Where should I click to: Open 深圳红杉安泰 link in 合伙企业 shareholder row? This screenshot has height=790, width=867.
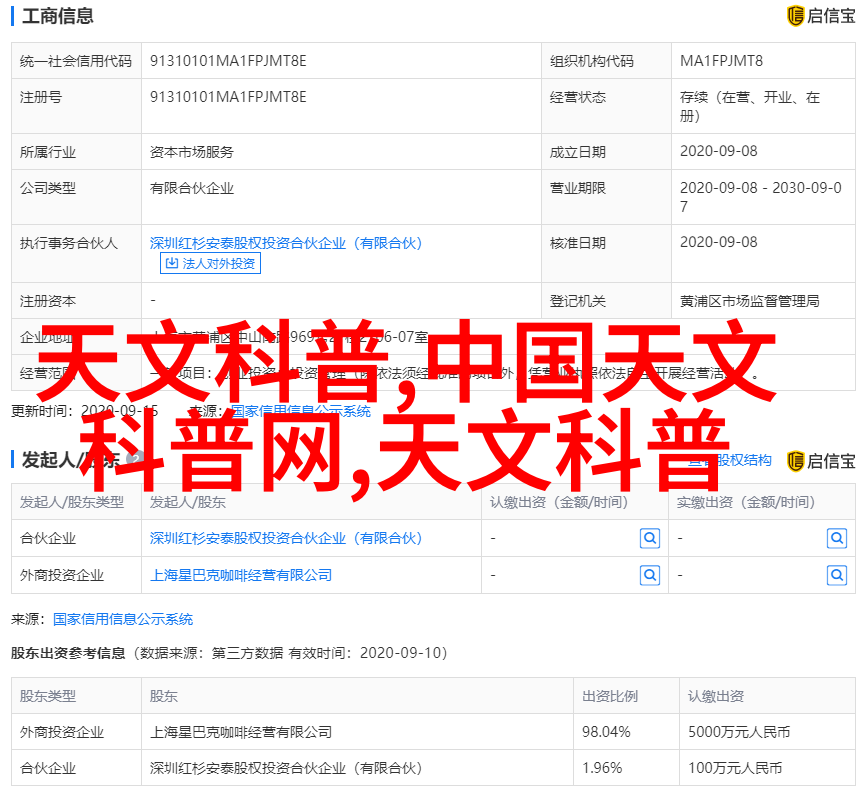[286, 538]
